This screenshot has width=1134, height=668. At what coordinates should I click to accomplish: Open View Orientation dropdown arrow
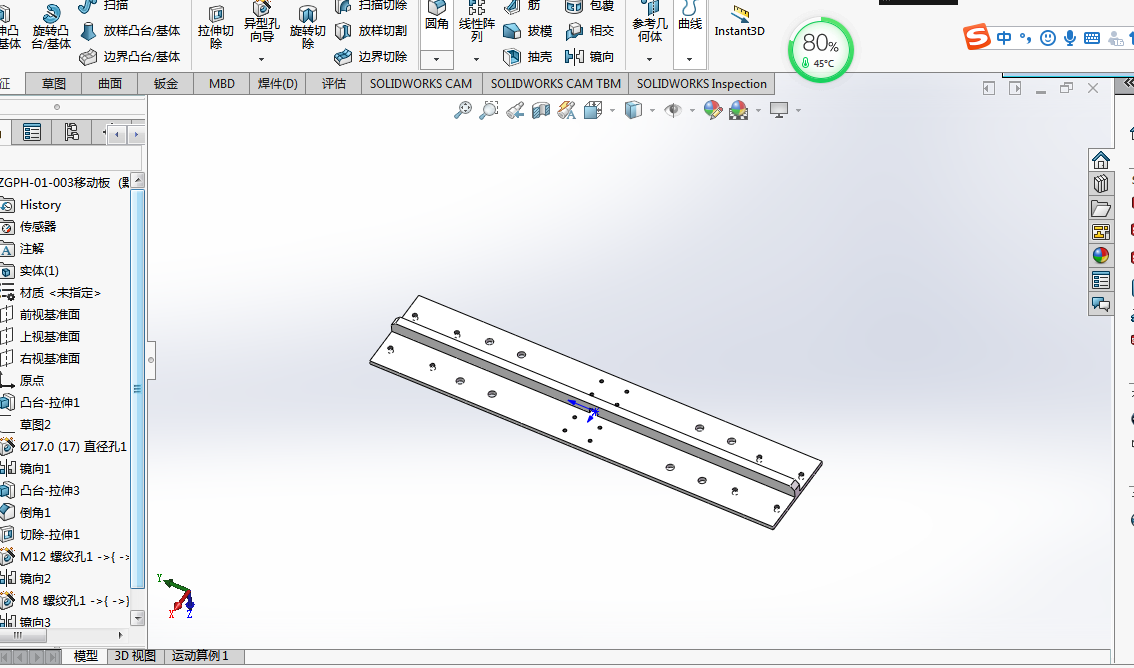(613, 111)
